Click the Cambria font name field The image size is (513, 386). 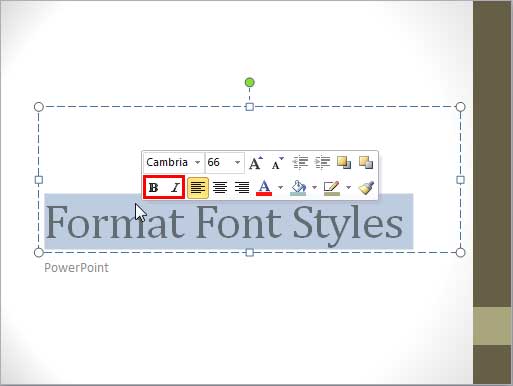tap(168, 163)
